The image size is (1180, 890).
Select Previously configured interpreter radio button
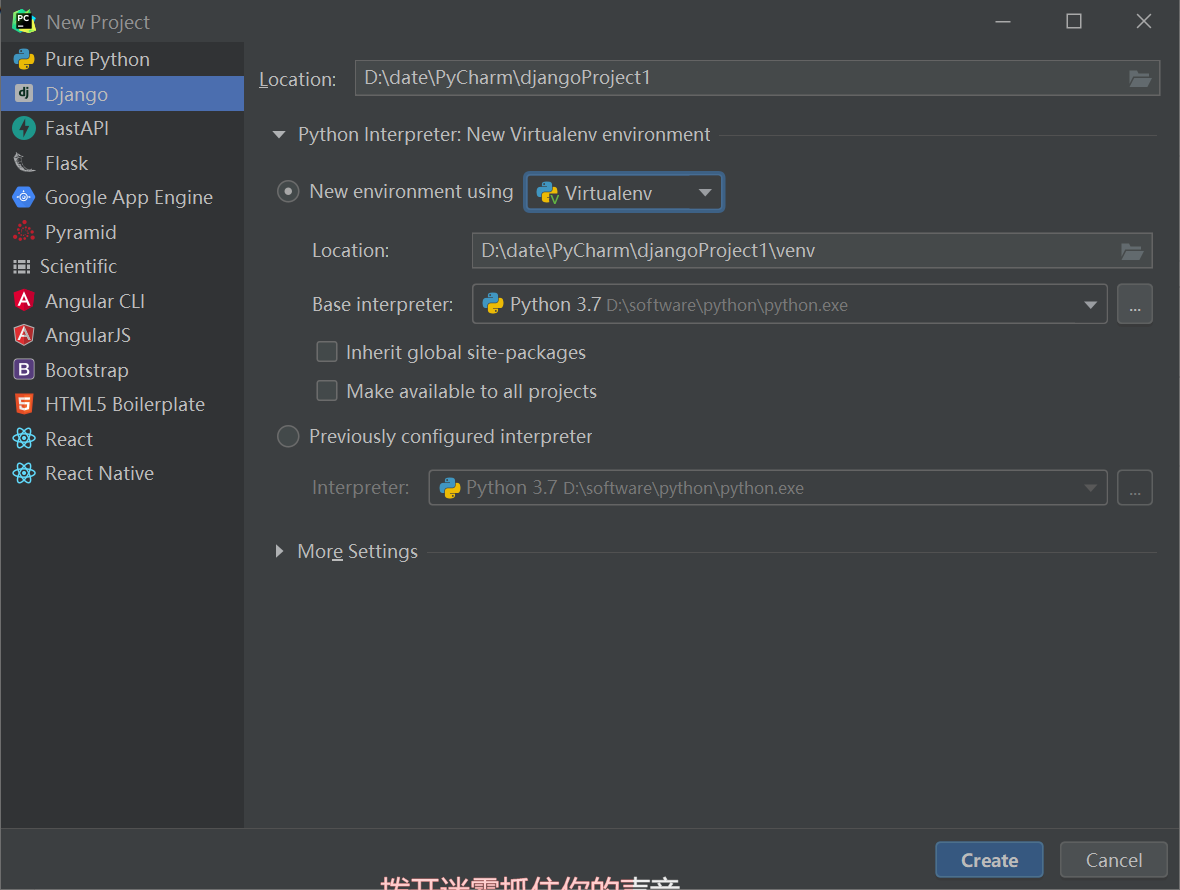pyautogui.click(x=288, y=436)
